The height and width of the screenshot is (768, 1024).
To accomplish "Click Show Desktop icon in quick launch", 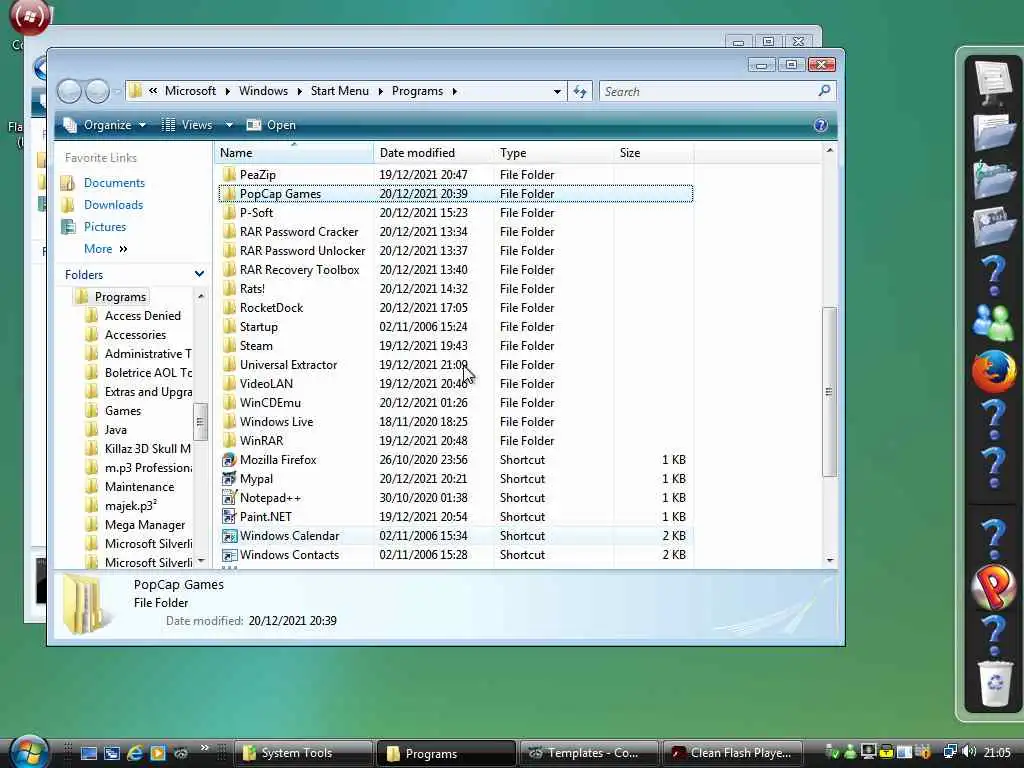I will (88, 753).
